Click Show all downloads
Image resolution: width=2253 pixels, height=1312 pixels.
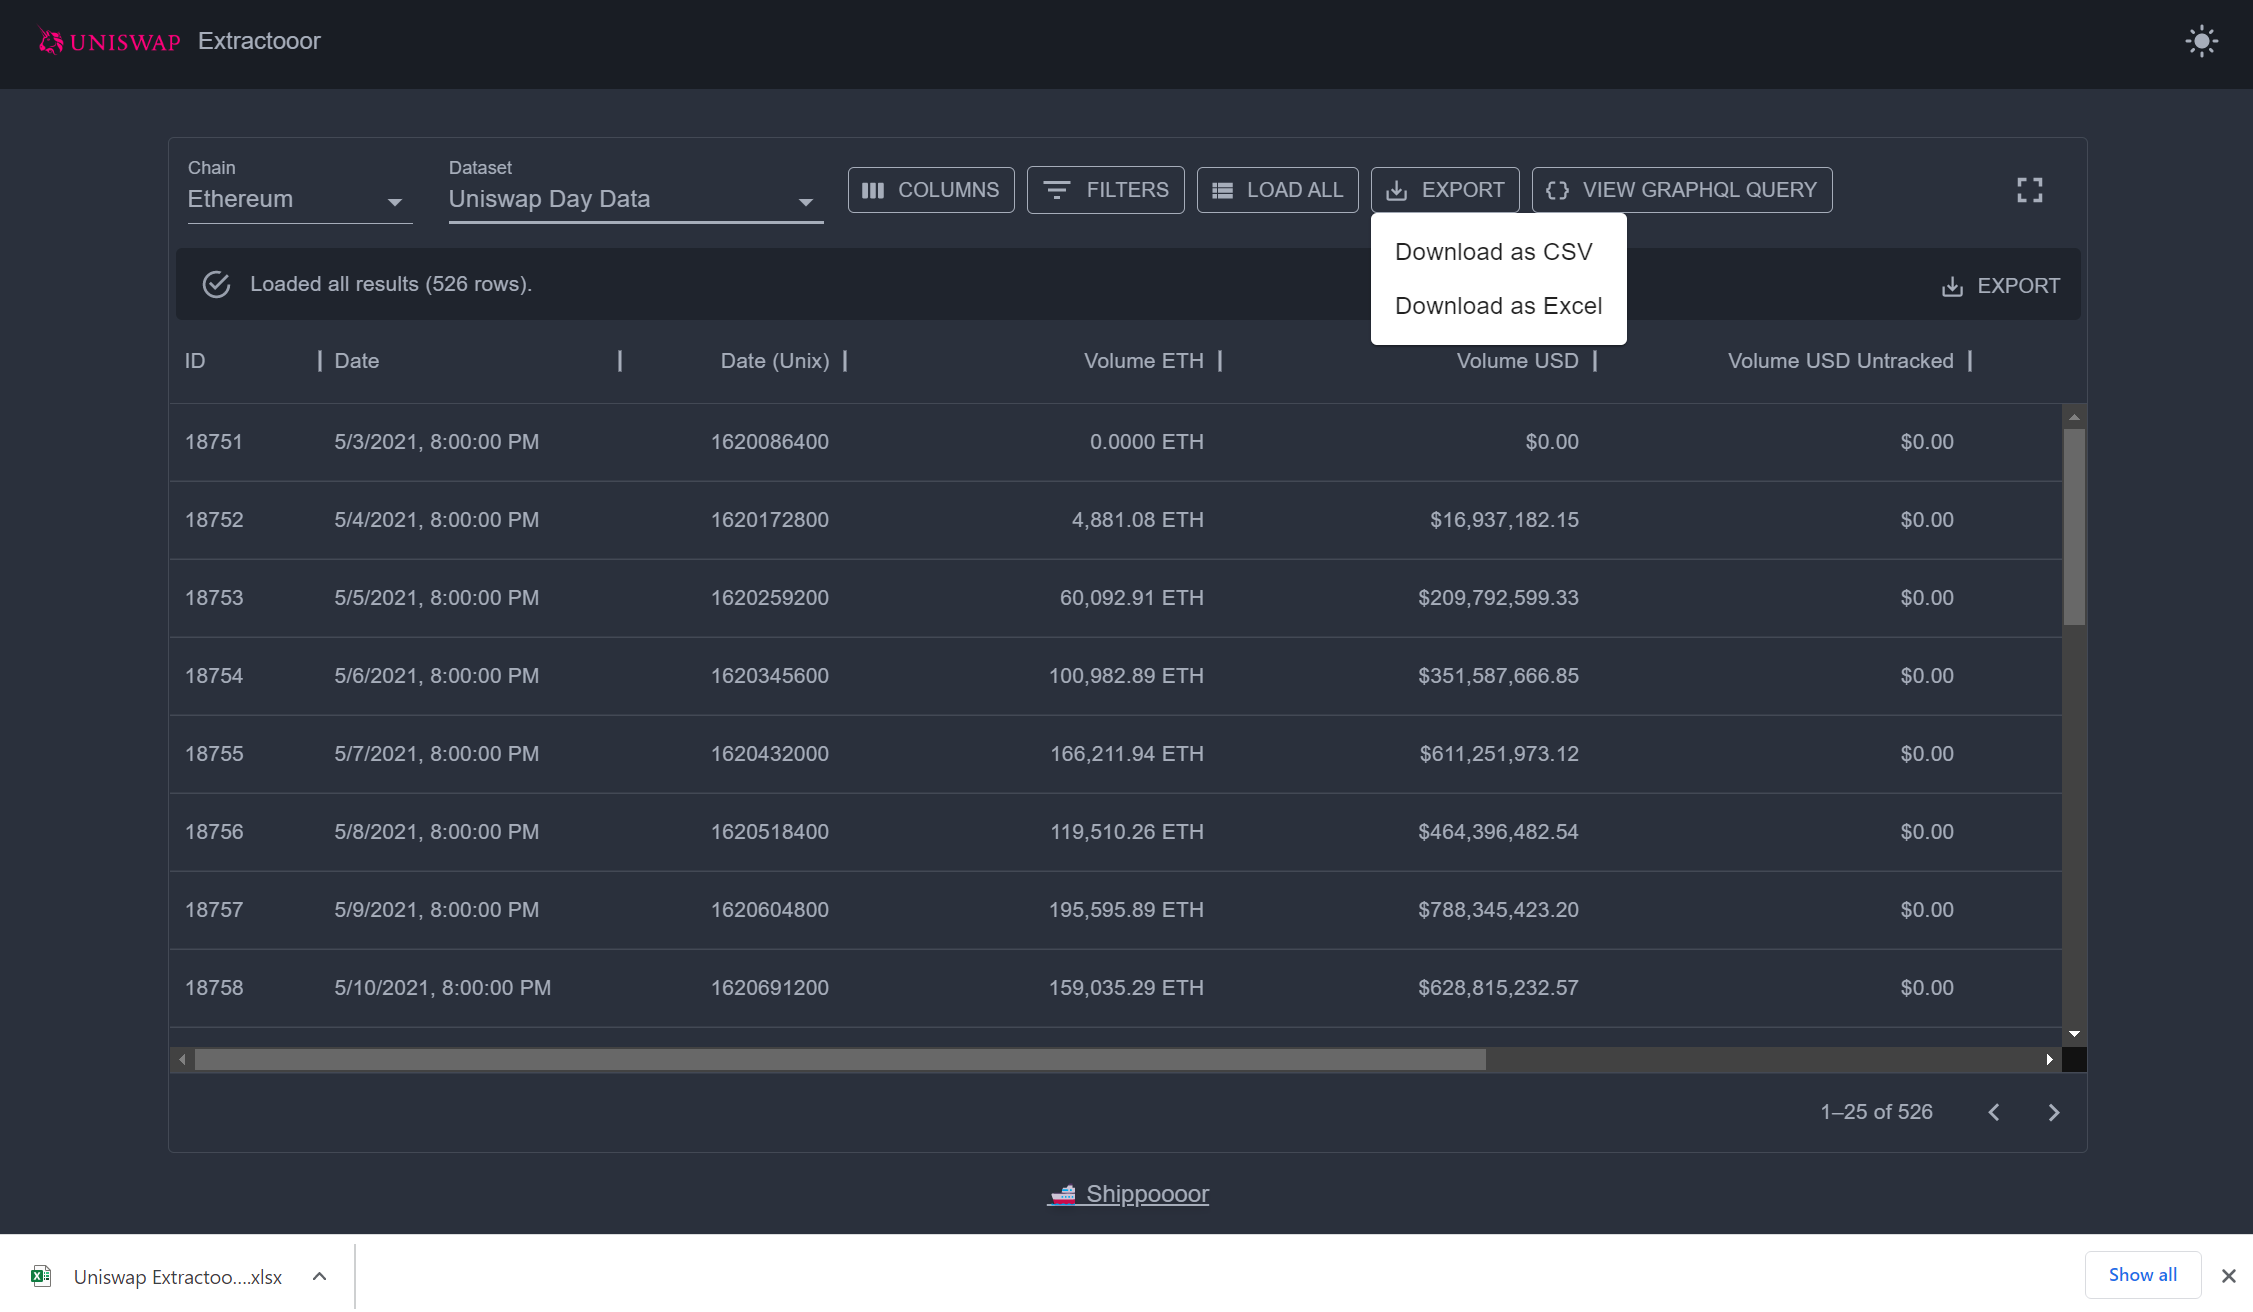click(x=2142, y=1275)
